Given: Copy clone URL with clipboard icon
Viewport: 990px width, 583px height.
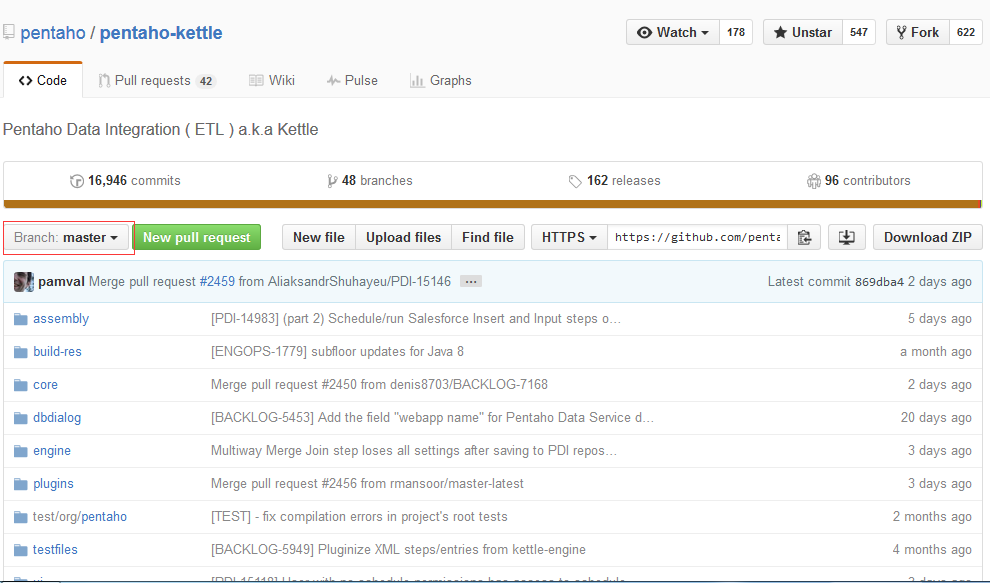Looking at the screenshot, I should 804,237.
